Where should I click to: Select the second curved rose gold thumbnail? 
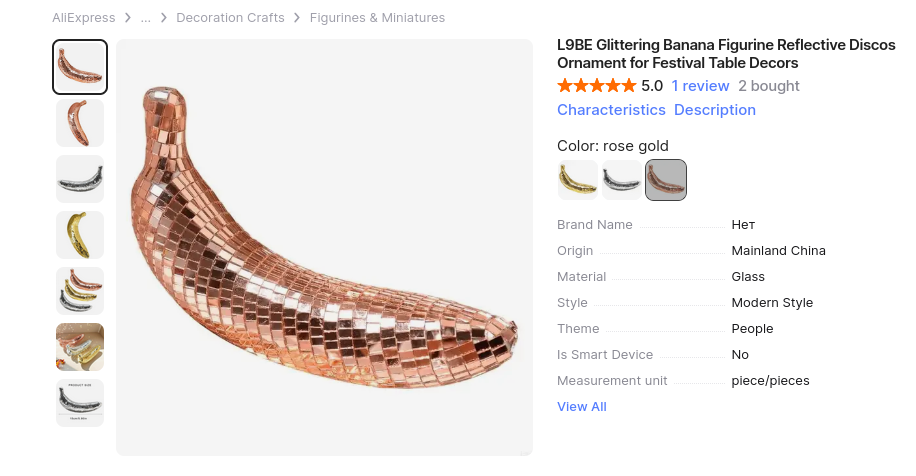click(x=80, y=123)
